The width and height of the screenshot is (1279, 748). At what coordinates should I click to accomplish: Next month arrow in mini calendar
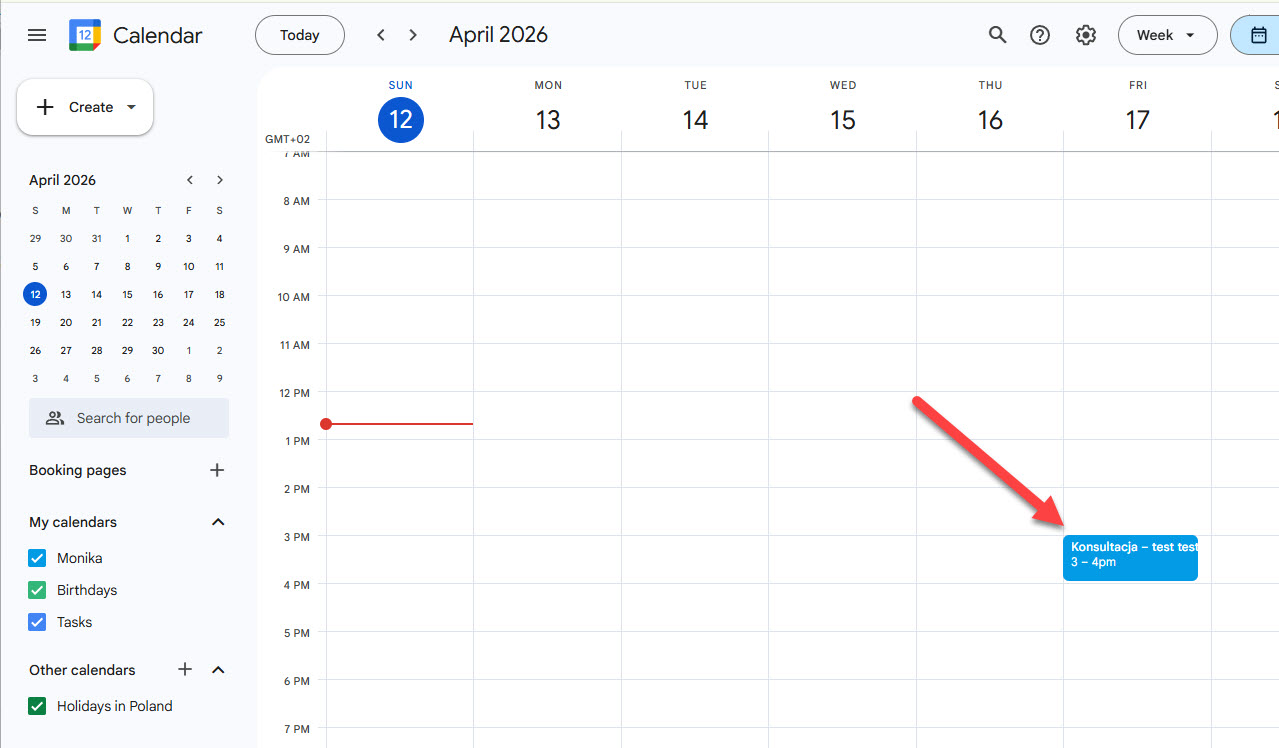pos(220,180)
